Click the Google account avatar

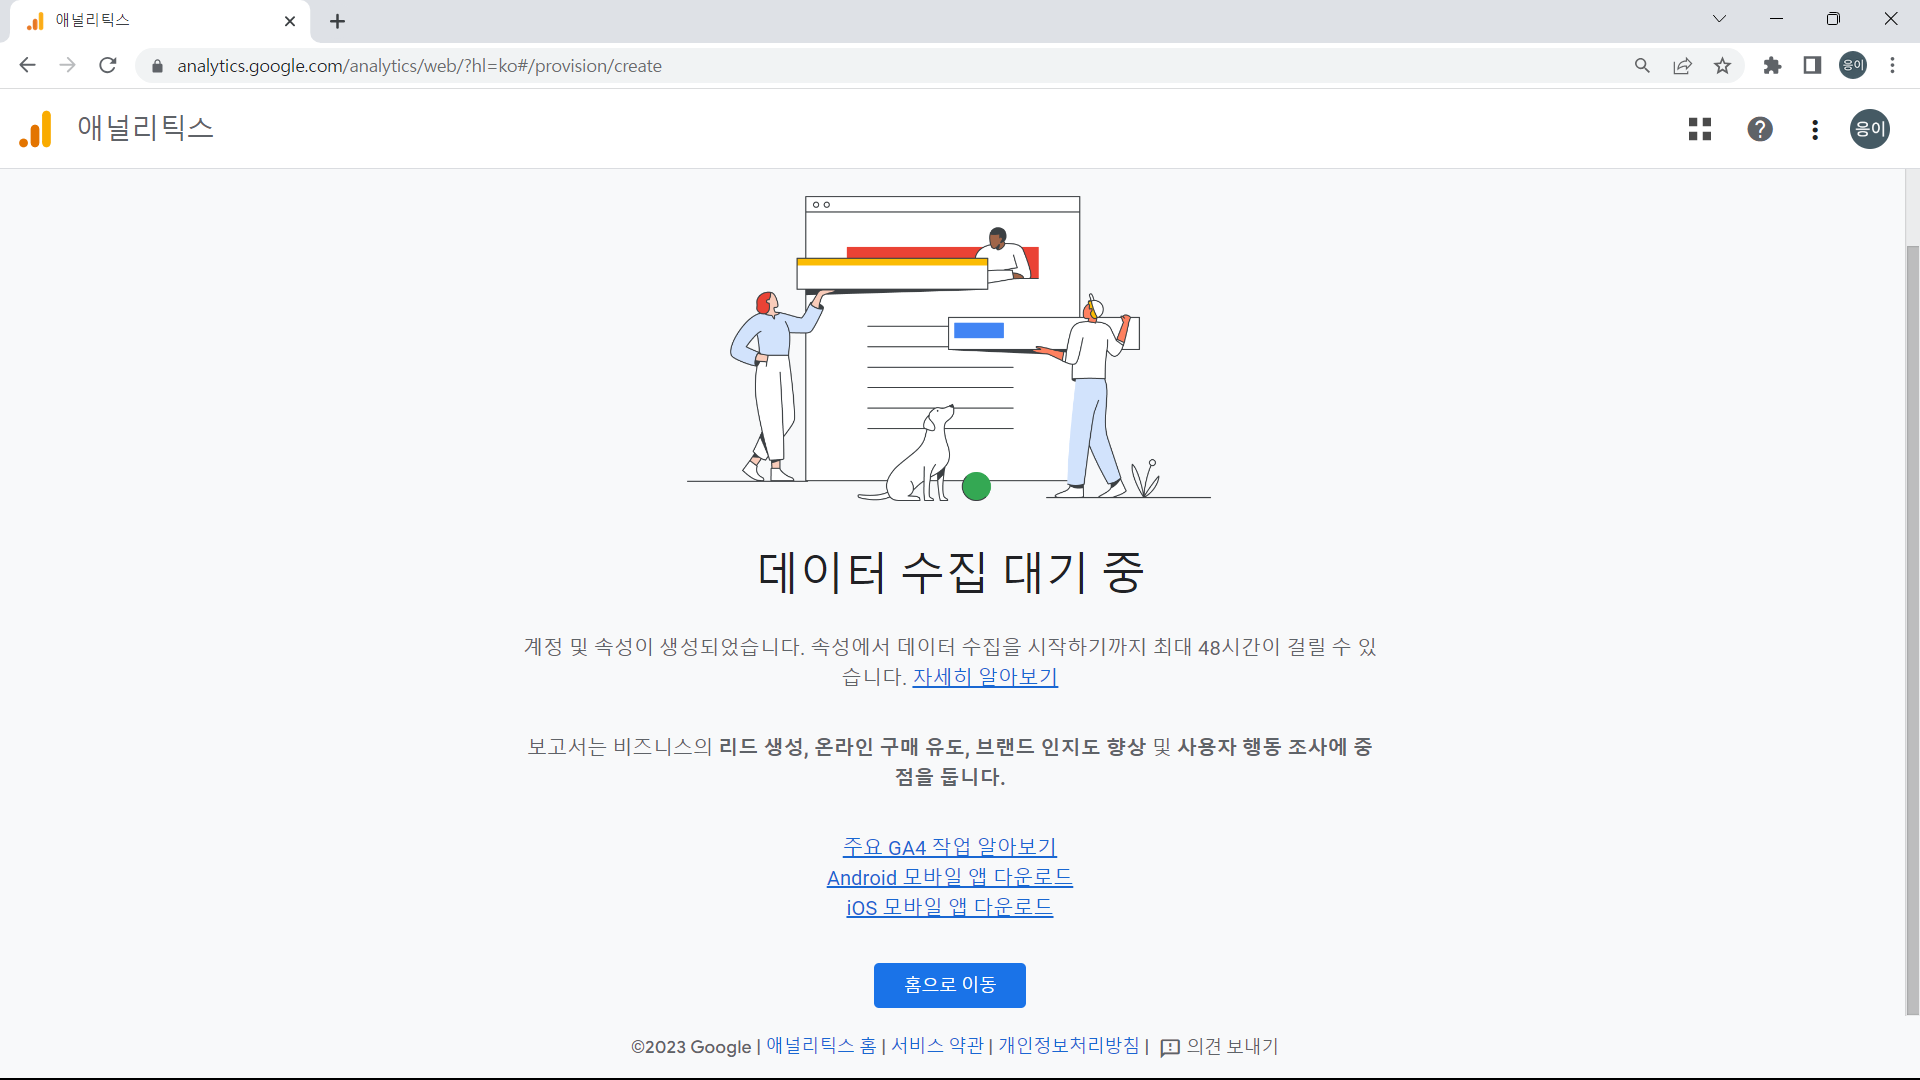tap(1870, 129)
